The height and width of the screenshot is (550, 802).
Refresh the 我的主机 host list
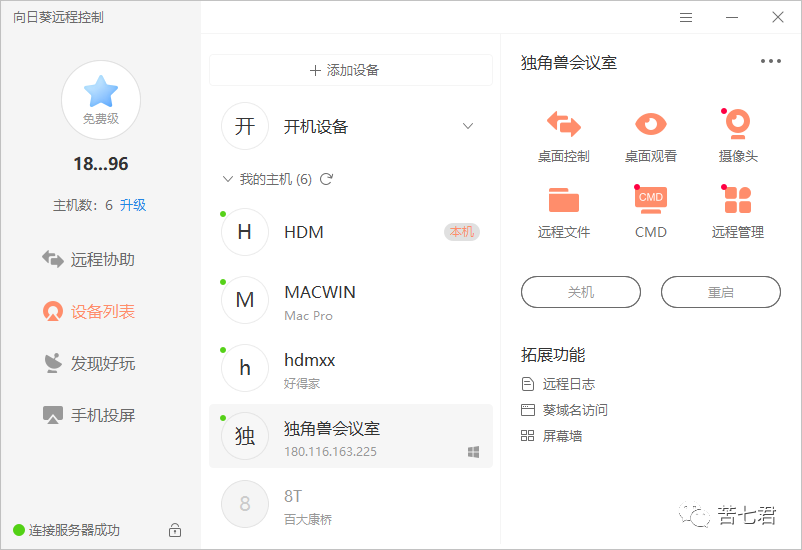click(x=326, y=179)
